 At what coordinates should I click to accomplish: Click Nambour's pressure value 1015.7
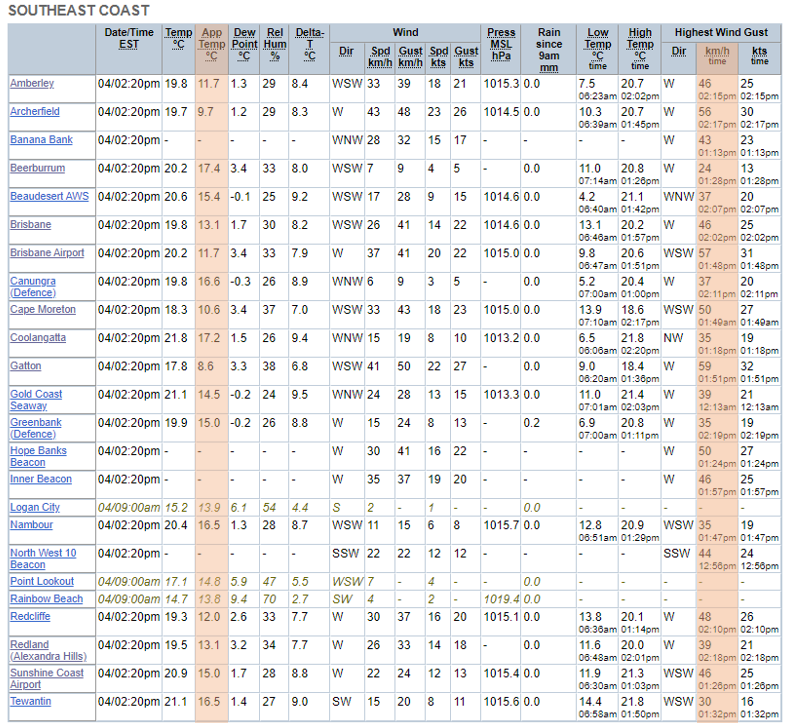(502, 525)
